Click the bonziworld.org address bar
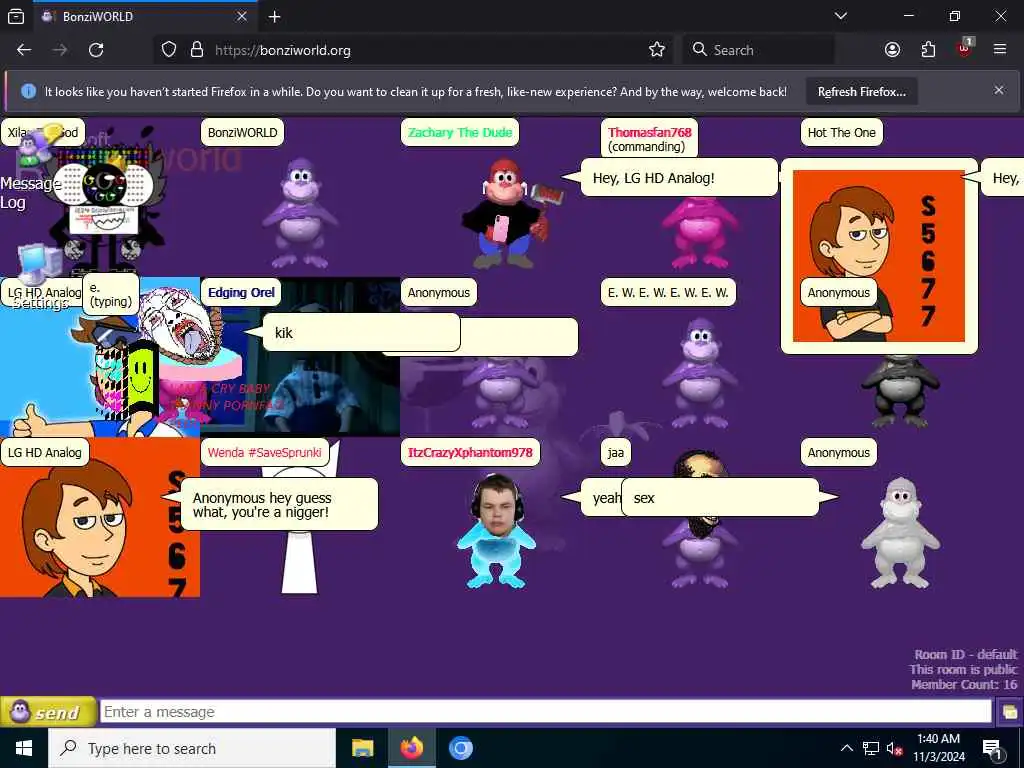The image size is (1024, 768). [411, 50]
